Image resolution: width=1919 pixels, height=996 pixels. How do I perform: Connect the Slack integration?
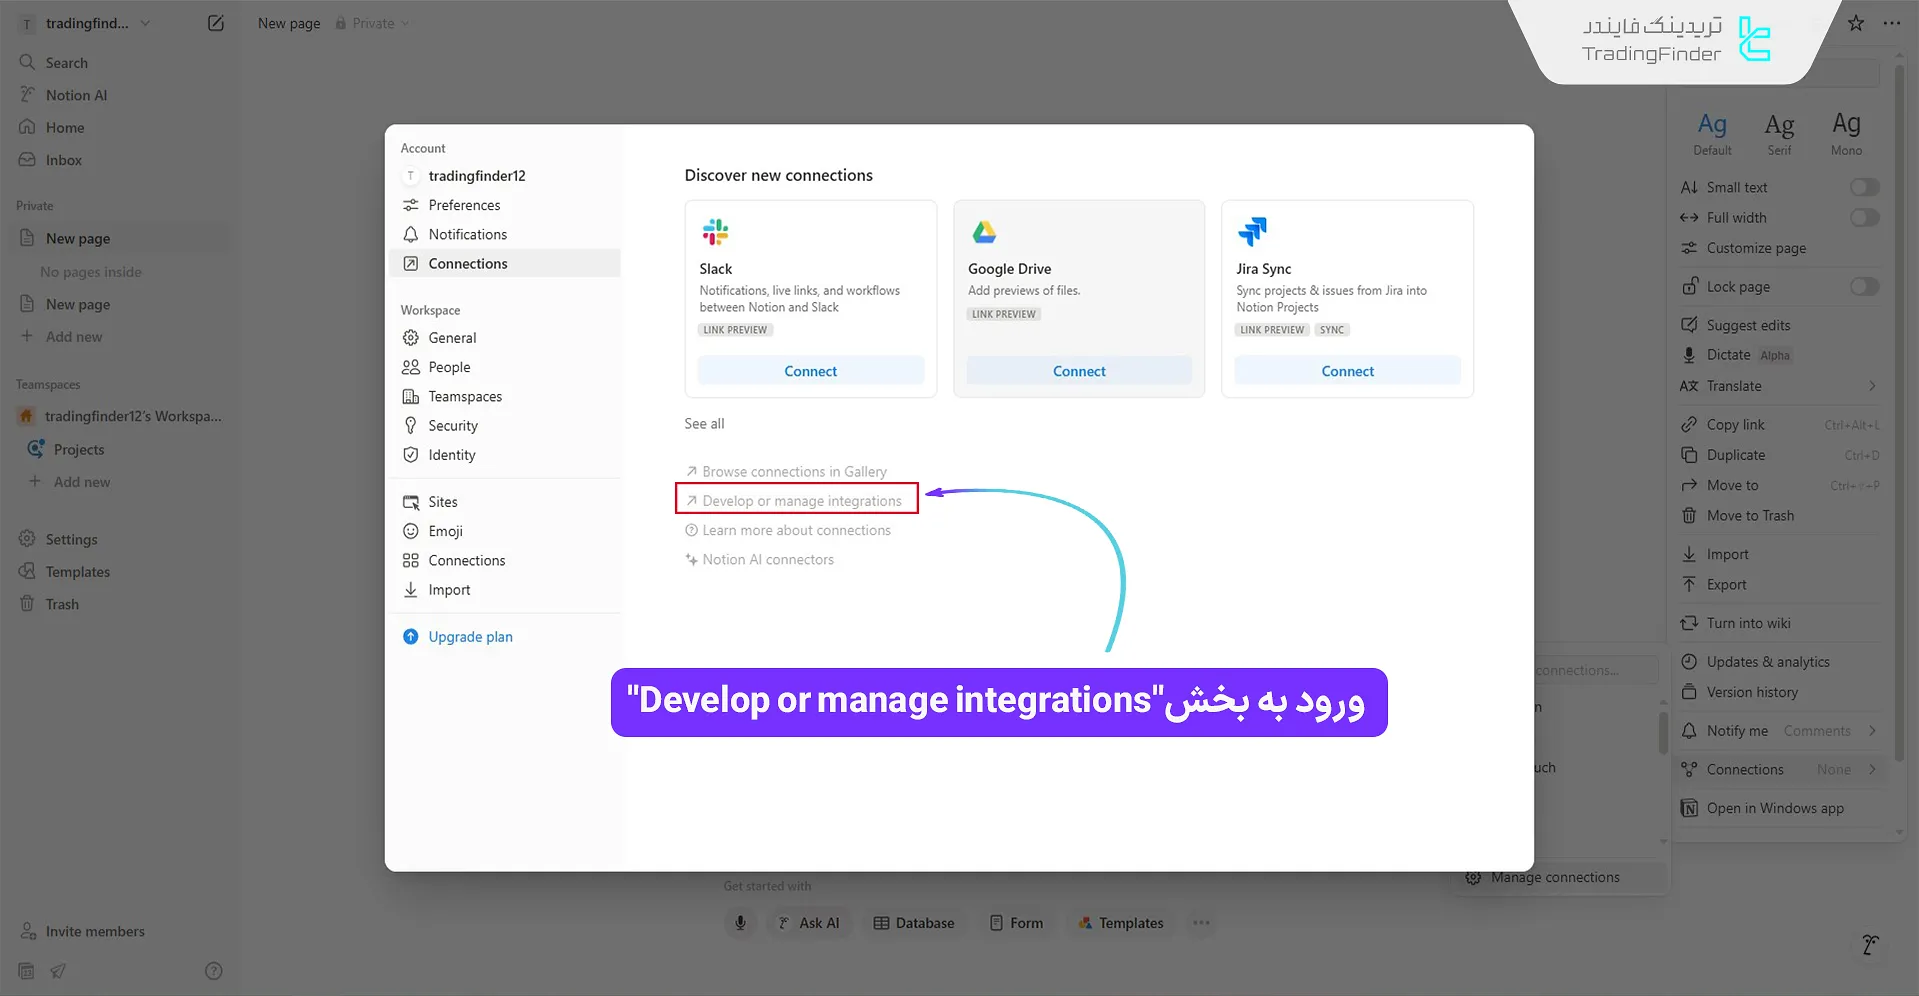pos(810,370)
